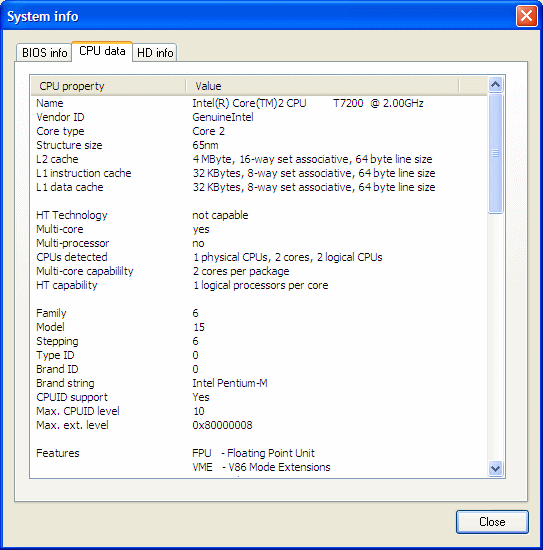The height and width of the screenshot is (550, 543).
Task: Select the Multi-processor row
Action: tap(259, 243)
